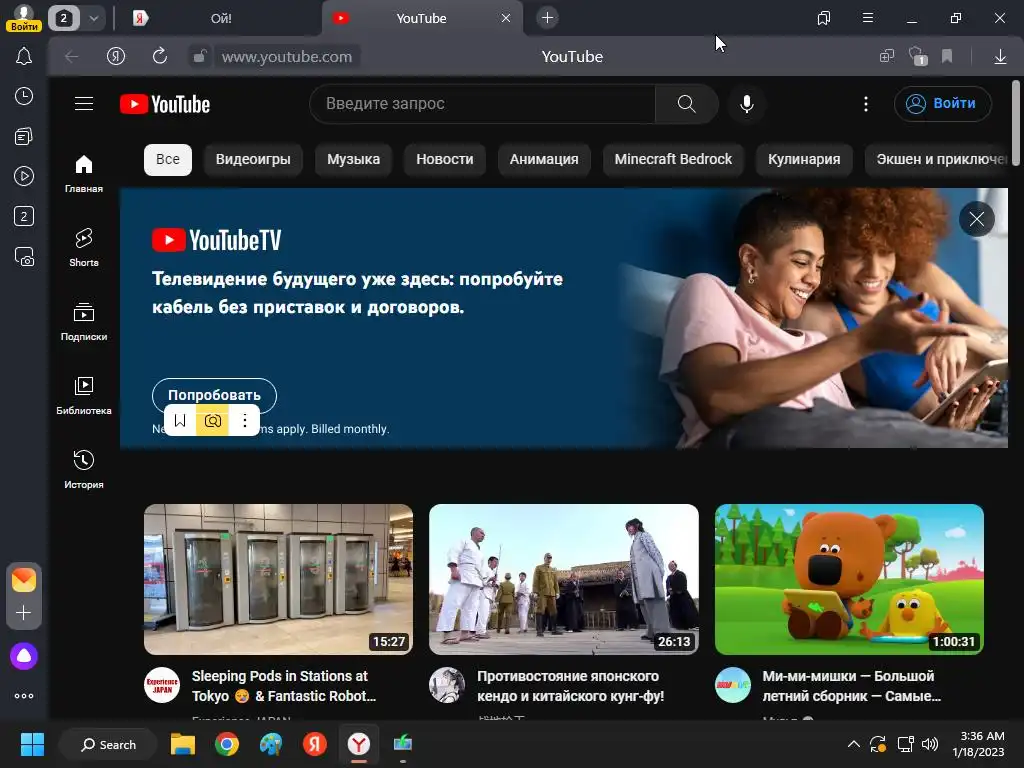Click the Попробовать button
The image size is (1024, 768).
coord(214,395)
